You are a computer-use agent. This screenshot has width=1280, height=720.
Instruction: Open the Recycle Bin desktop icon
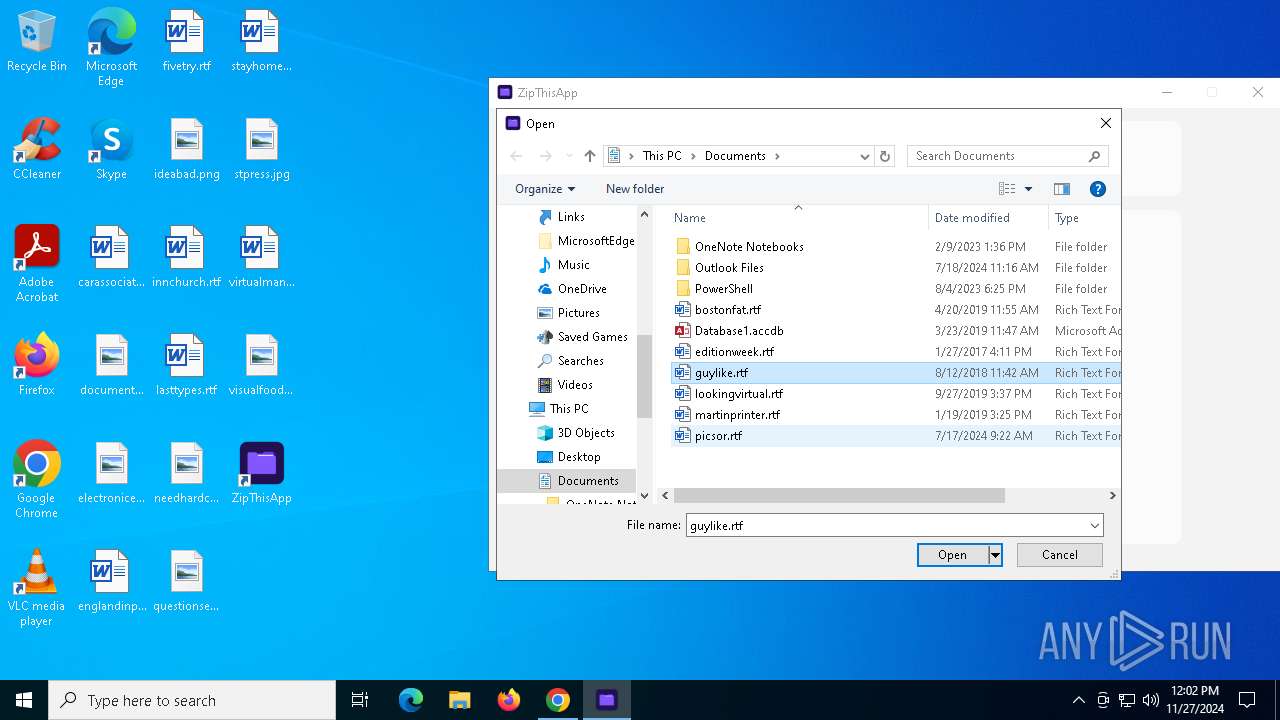[37, 42]
